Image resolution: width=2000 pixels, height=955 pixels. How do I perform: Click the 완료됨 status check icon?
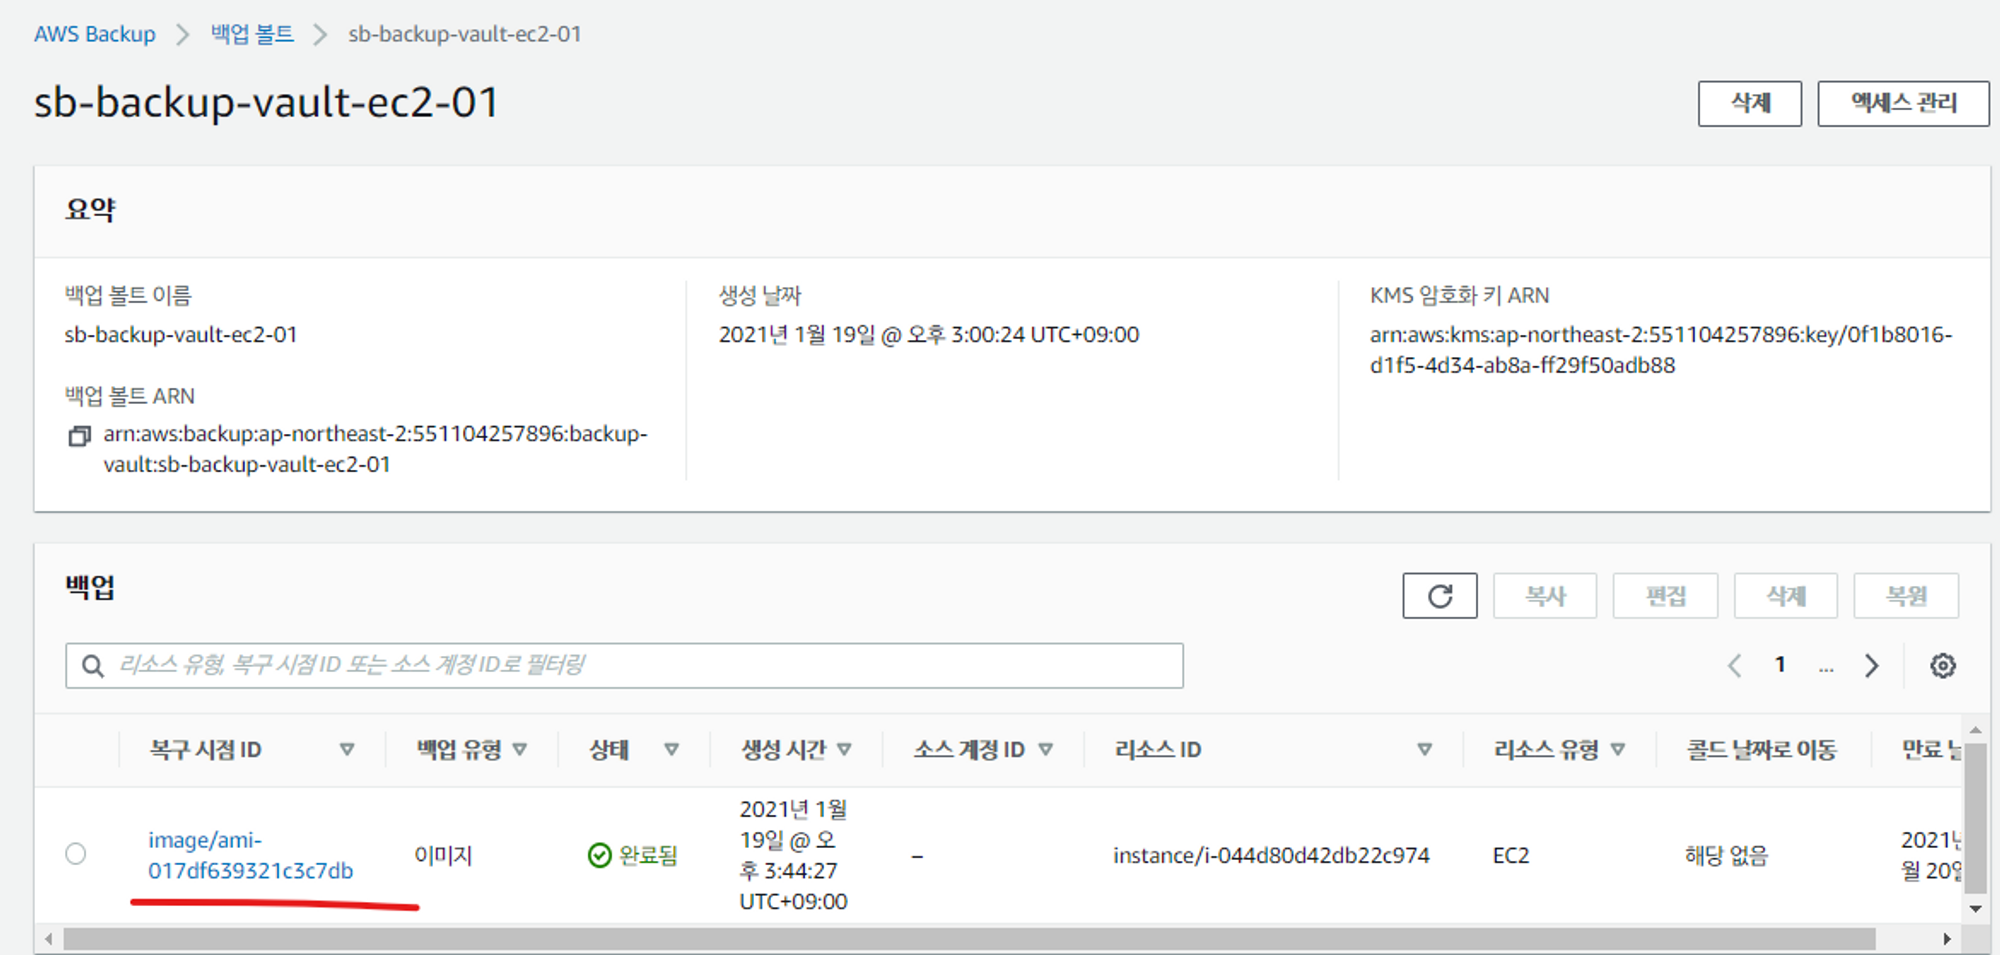coord(600,855)
